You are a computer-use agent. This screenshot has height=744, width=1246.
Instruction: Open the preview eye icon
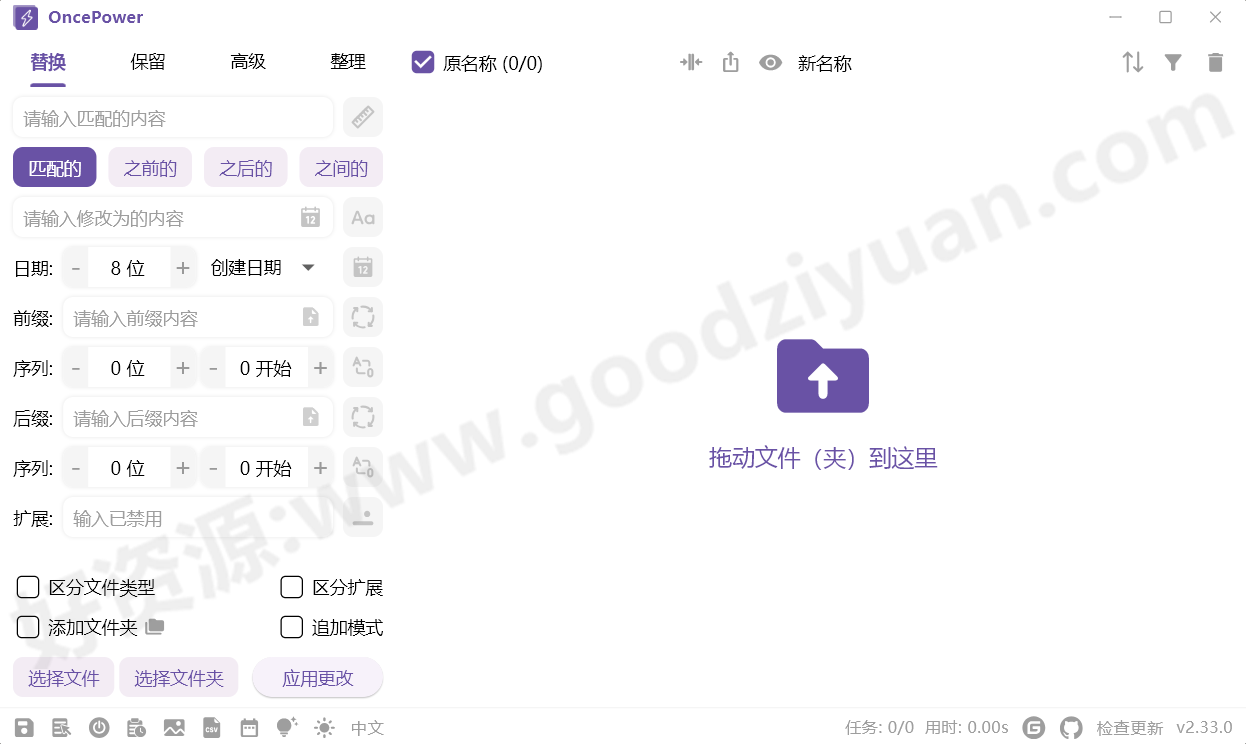pos(770,62)
